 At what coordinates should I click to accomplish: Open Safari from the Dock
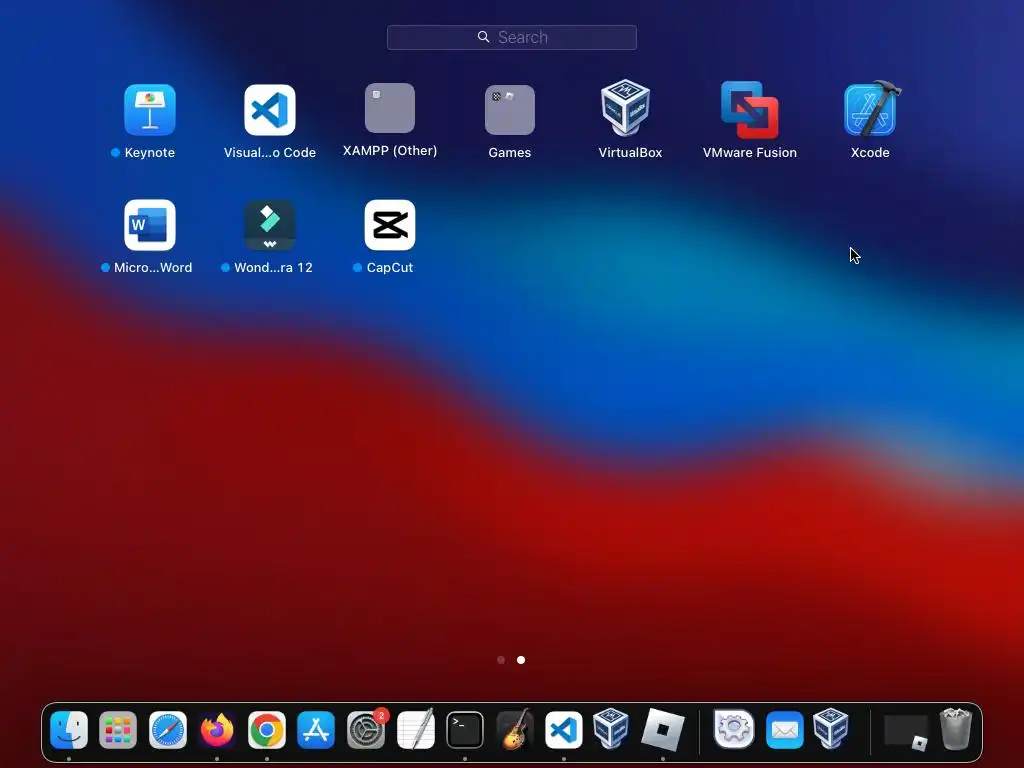click(x=168, y=730)
